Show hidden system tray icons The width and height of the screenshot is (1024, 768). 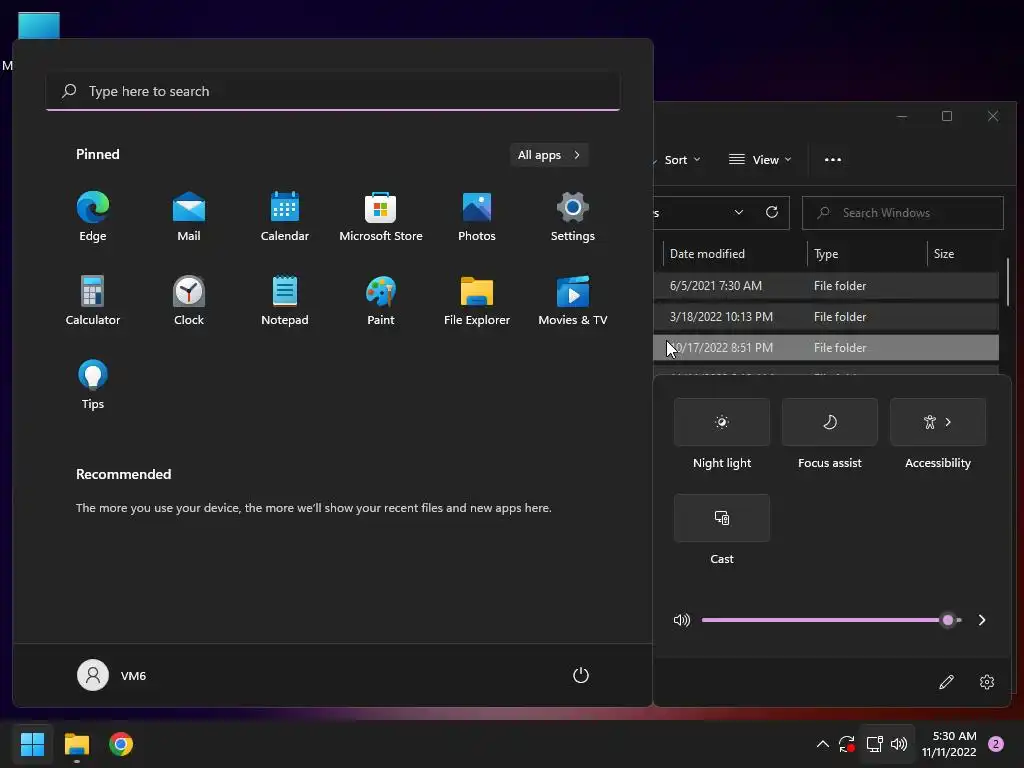(x=823, y=744)
